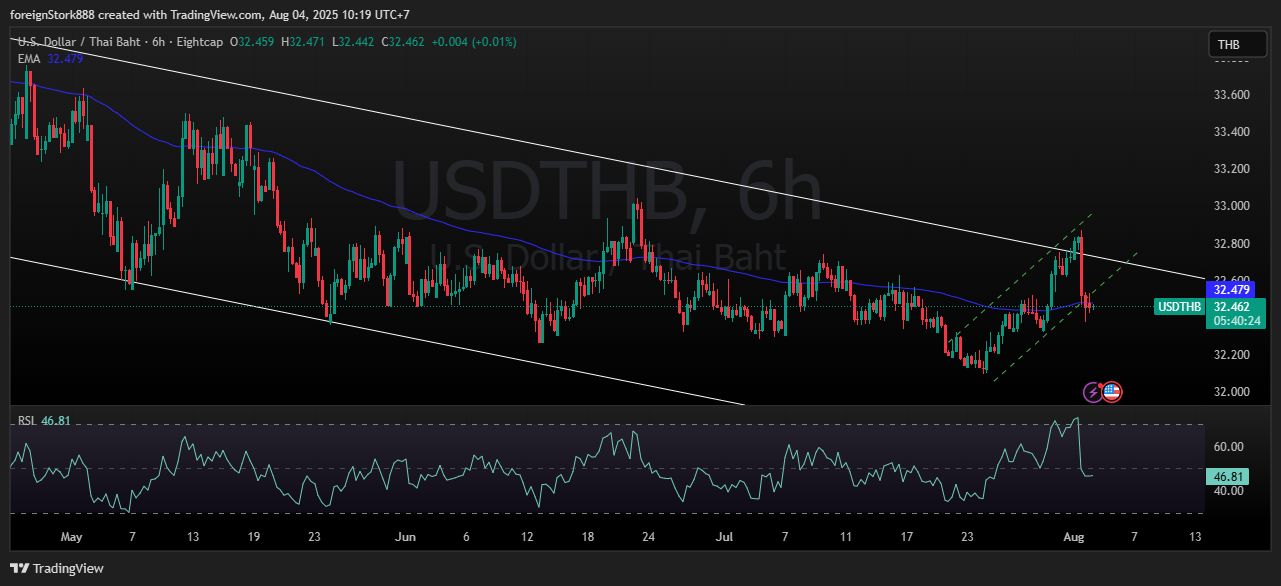Click the 19 date label on the time axis
1281x586 pixels.
[x=254, y=537]
